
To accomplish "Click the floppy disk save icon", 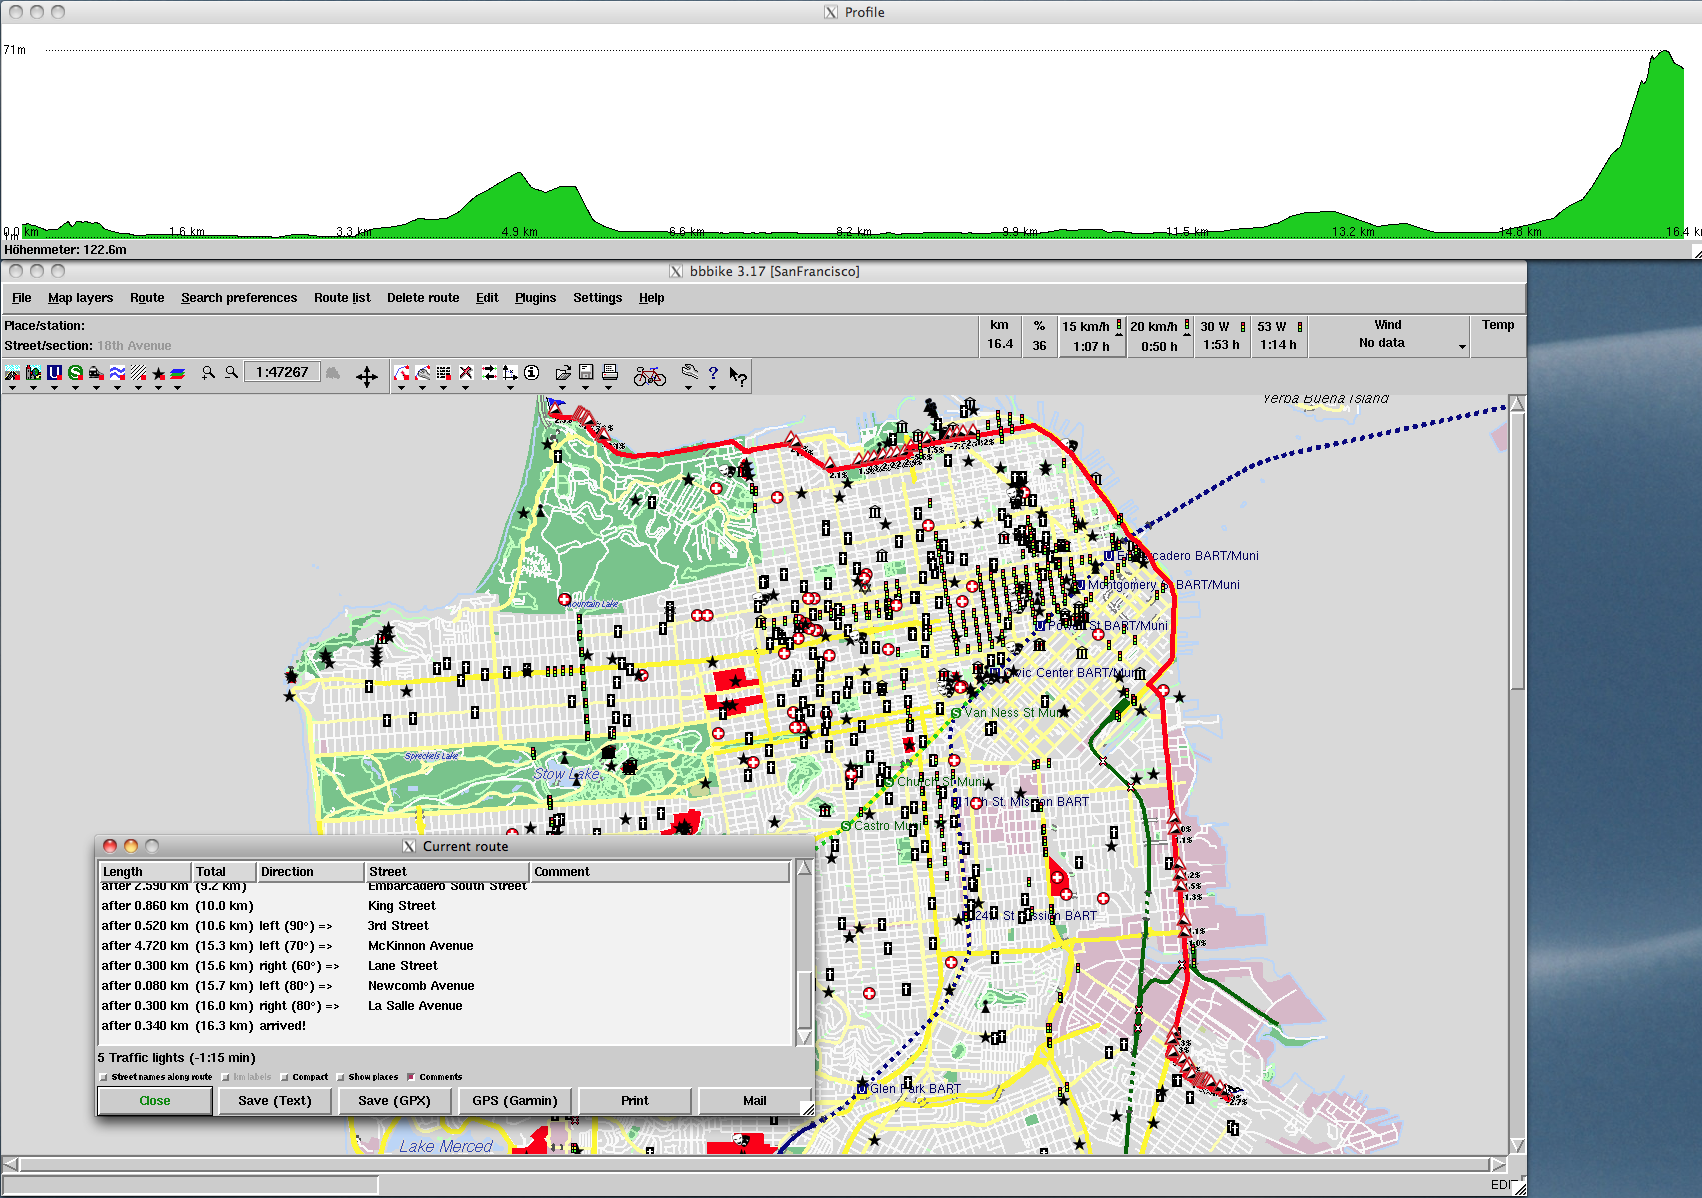I will [x=586, y=372].
